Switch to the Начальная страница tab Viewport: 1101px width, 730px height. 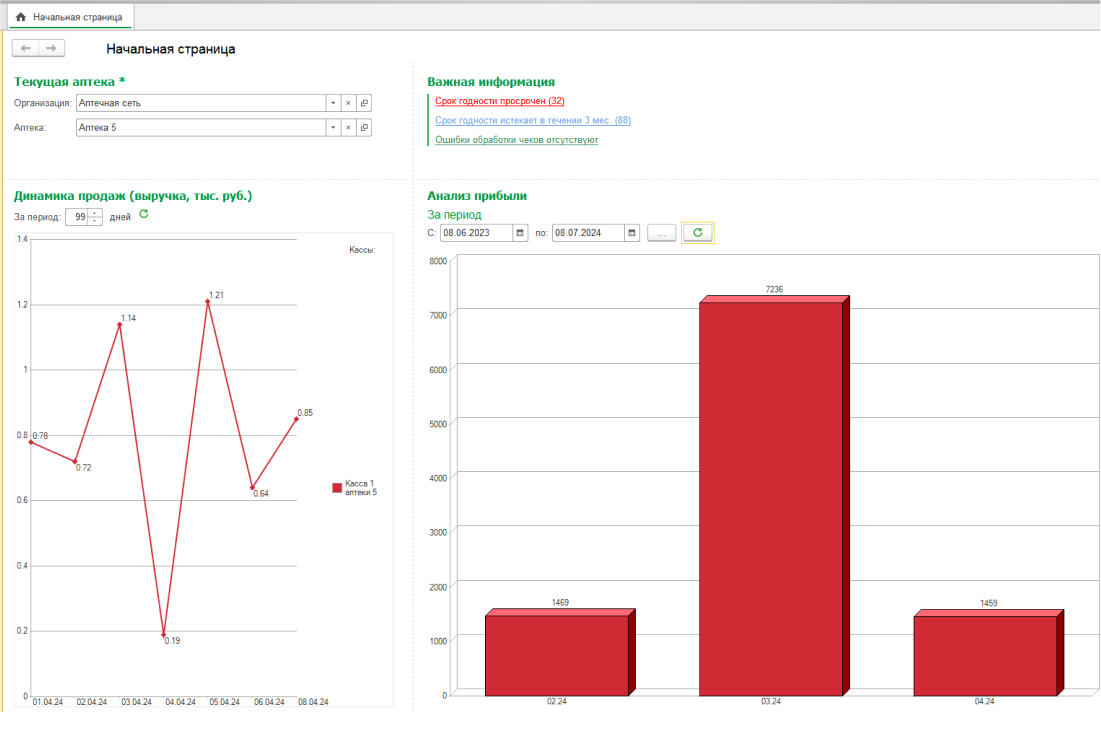tap(70, 17)
